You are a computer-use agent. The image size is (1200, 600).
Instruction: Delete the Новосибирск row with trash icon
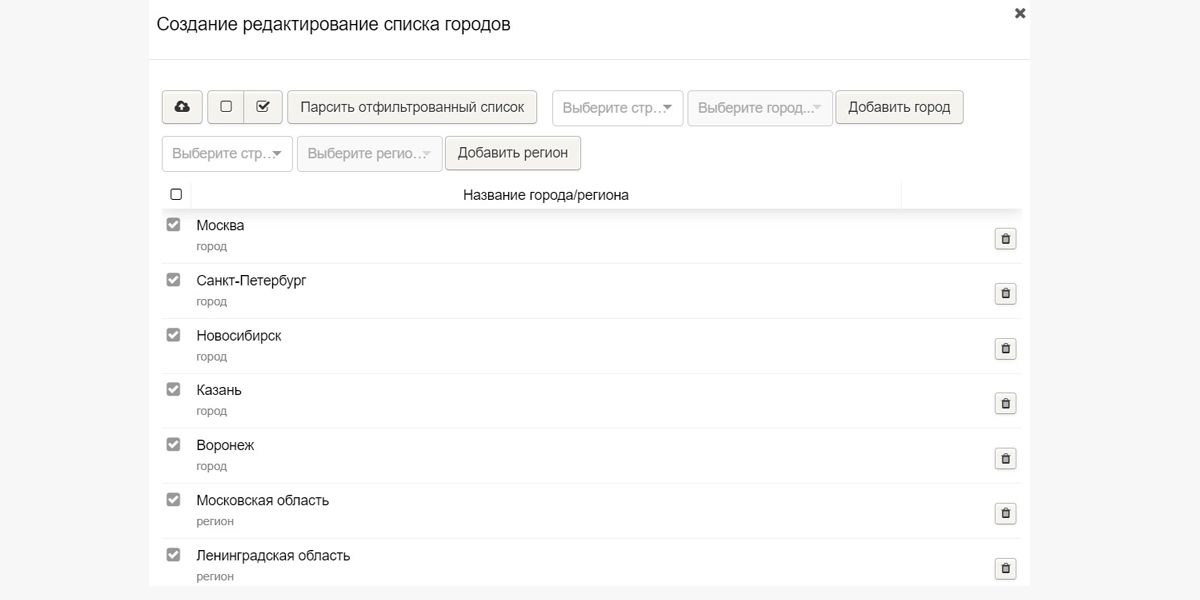(x=1005, y=349)
